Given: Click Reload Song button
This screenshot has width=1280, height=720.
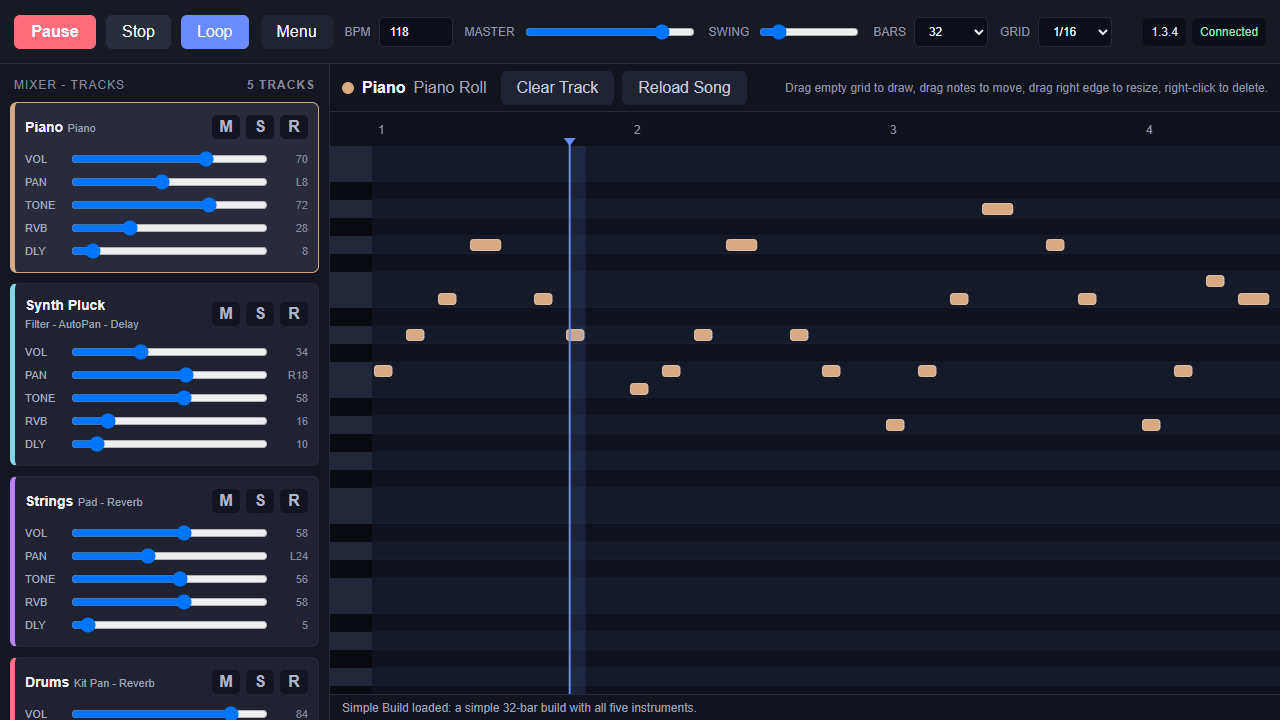Looking at the screenshot, I should pos(684,88).
